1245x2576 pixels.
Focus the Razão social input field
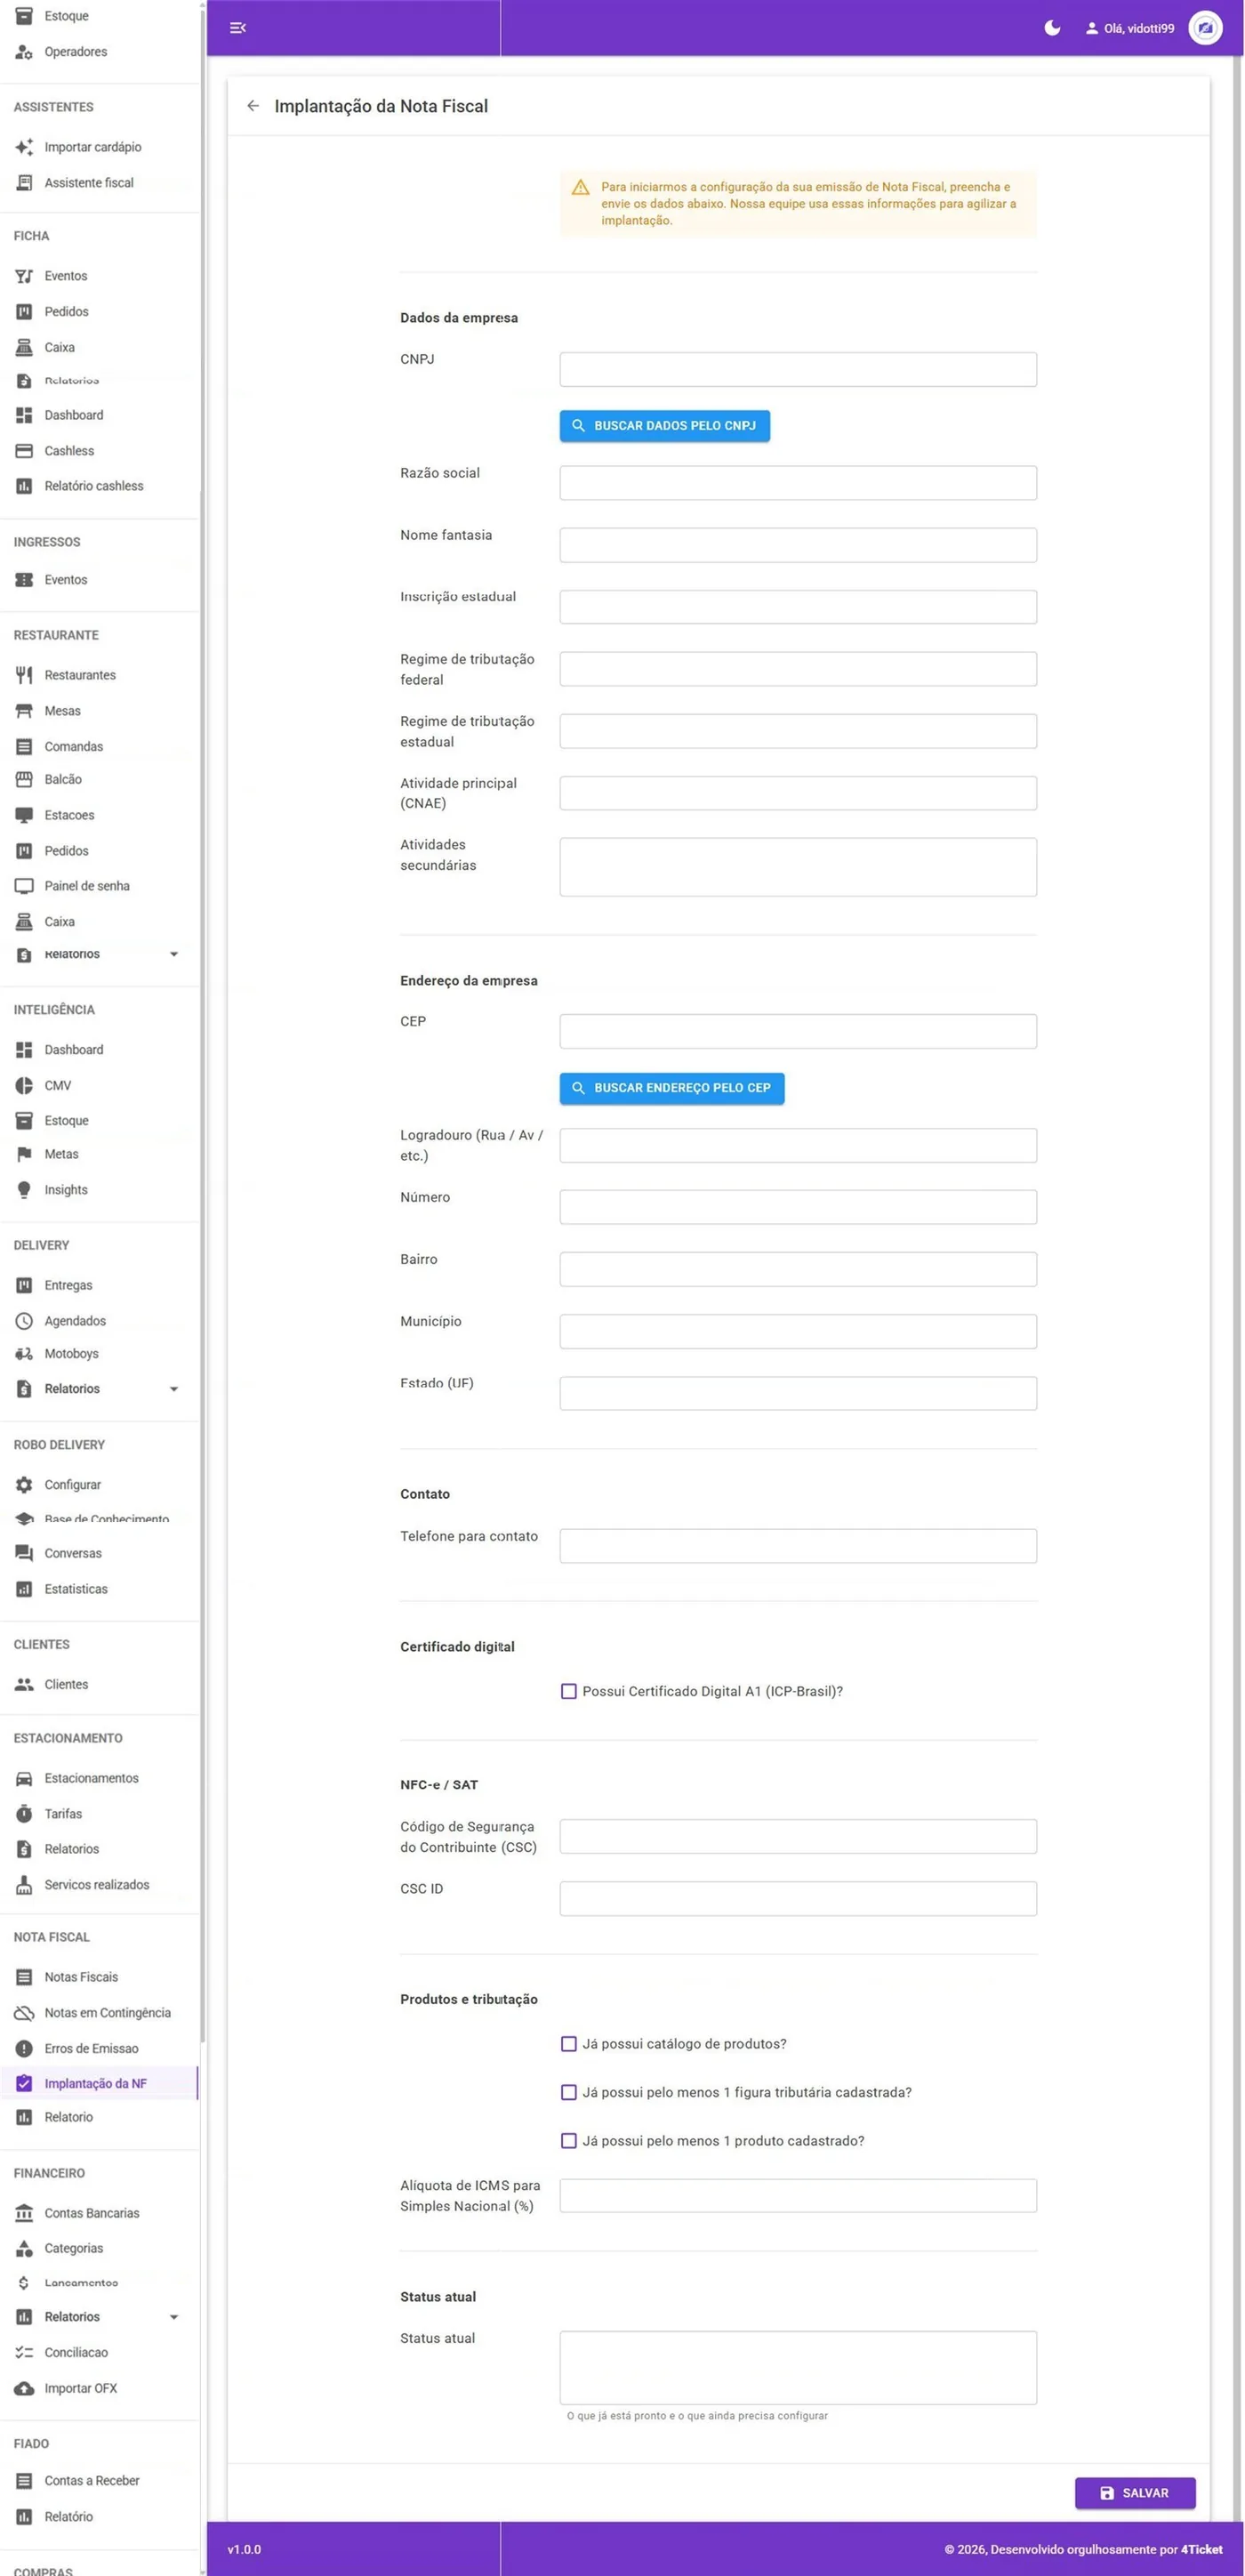[x=798, y=483]
